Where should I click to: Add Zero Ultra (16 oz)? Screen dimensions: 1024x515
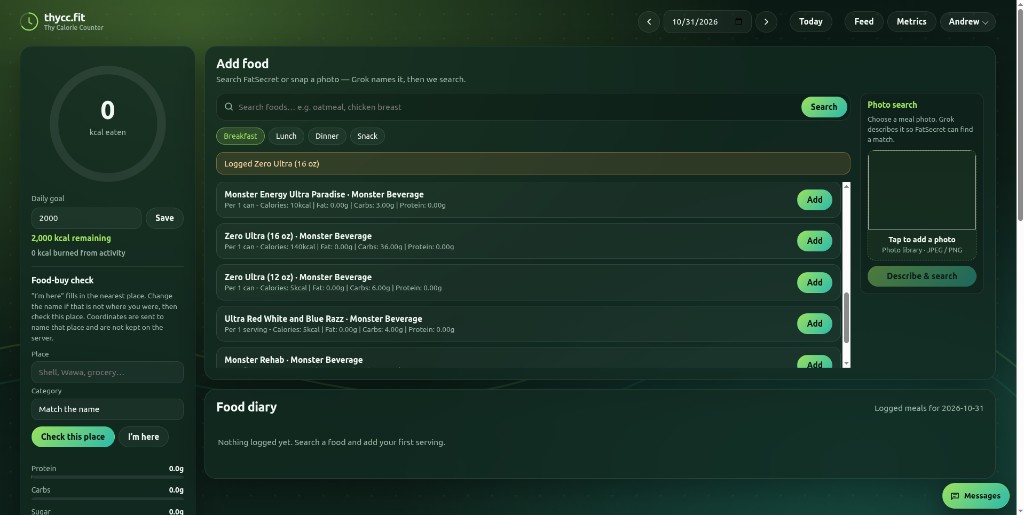tap(814, 241)
